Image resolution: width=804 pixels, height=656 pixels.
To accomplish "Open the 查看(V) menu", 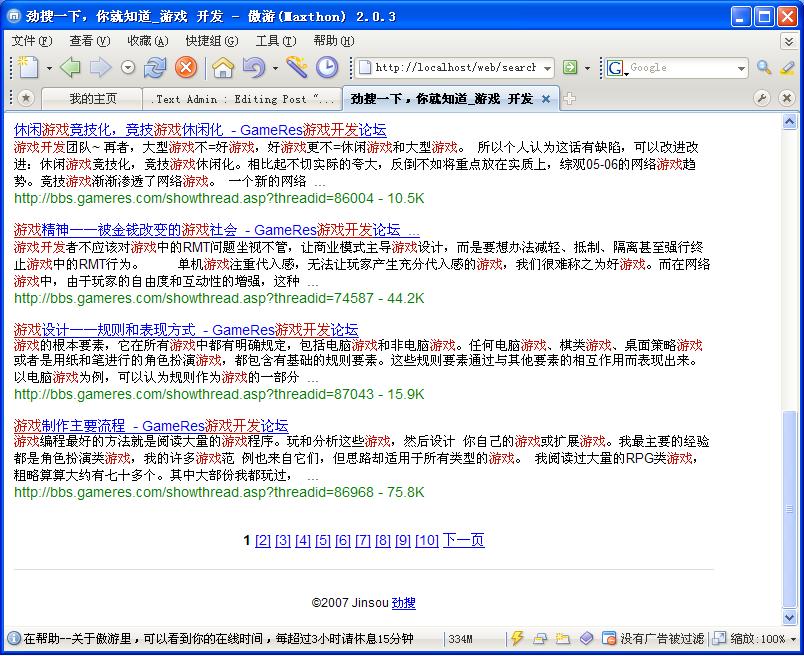I will click(x=90, y=41).
